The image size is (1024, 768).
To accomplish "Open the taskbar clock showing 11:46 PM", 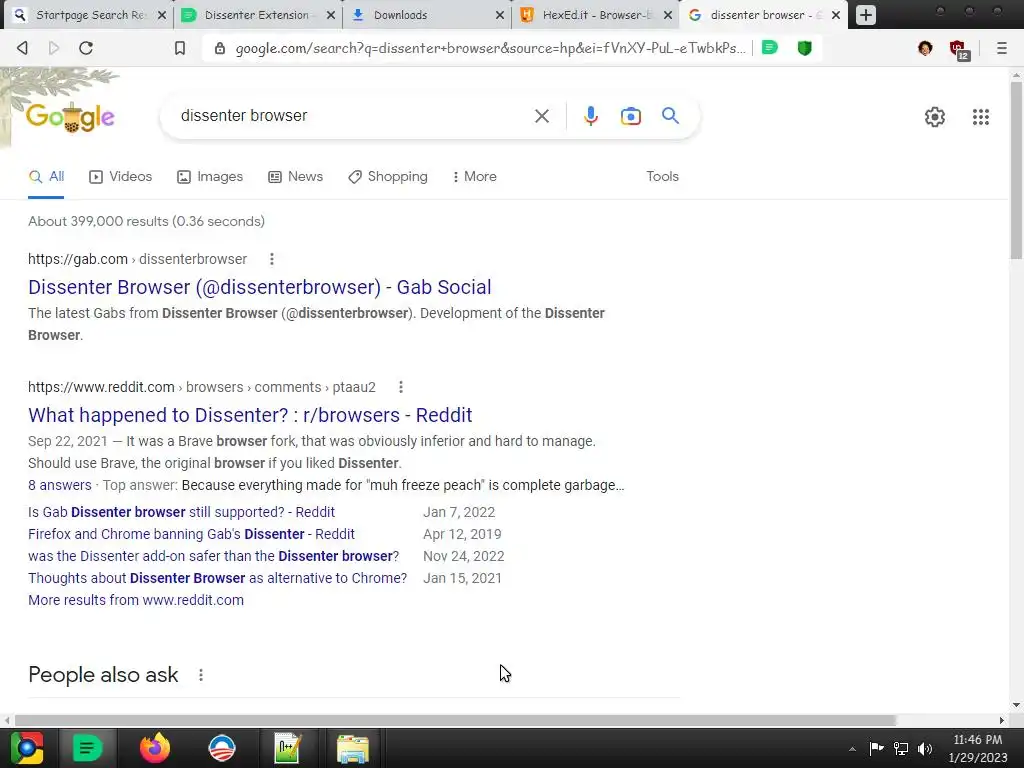I will [978, 748].
